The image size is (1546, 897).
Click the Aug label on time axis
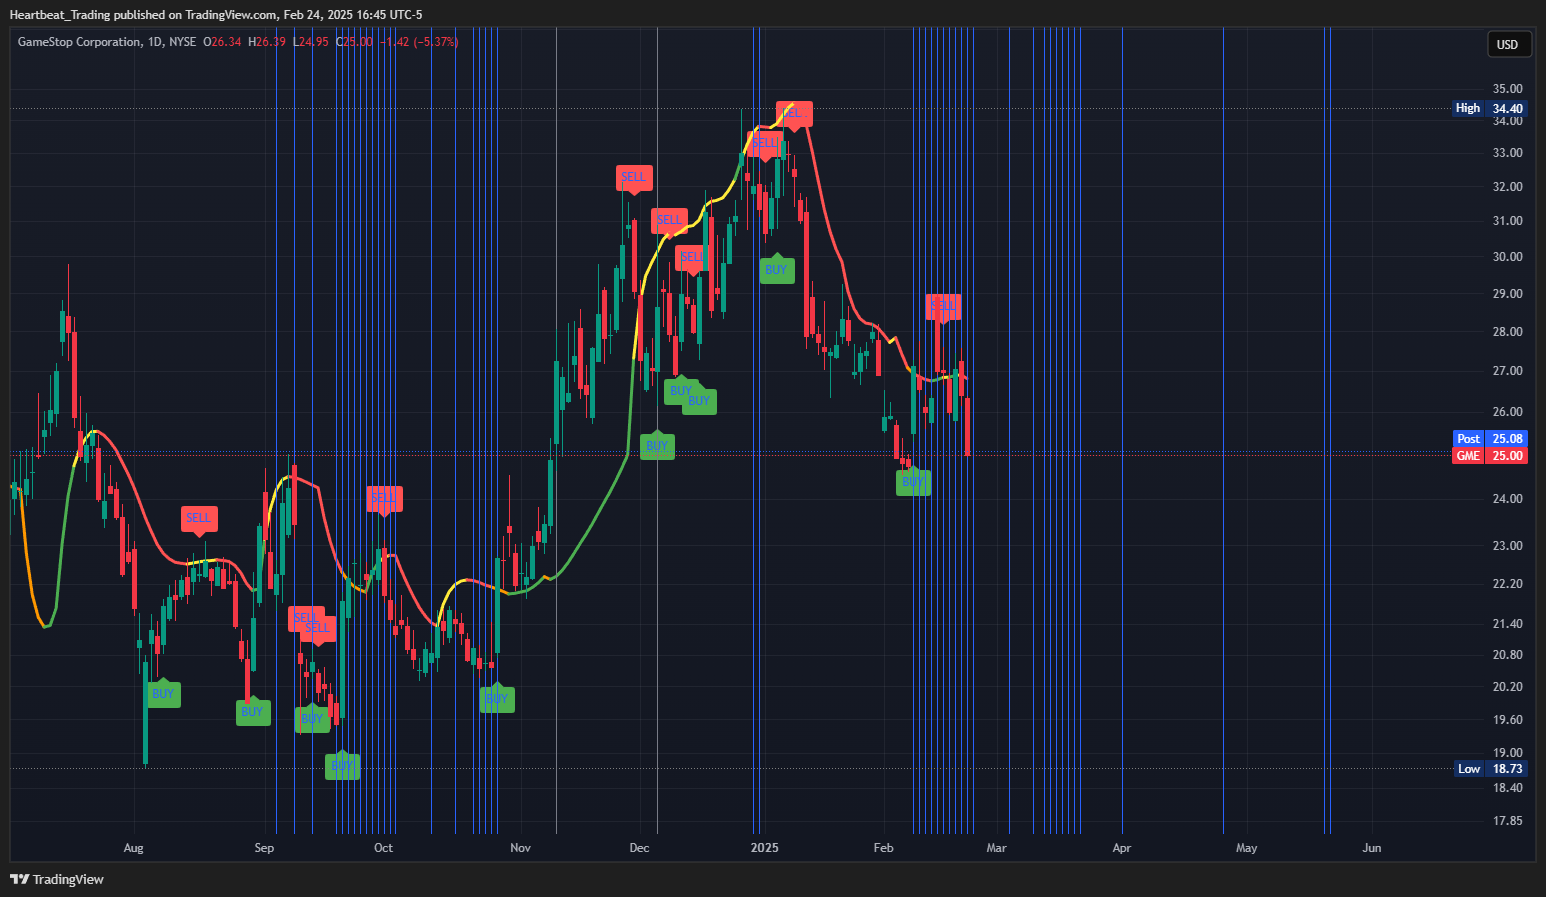coord(133,848)
